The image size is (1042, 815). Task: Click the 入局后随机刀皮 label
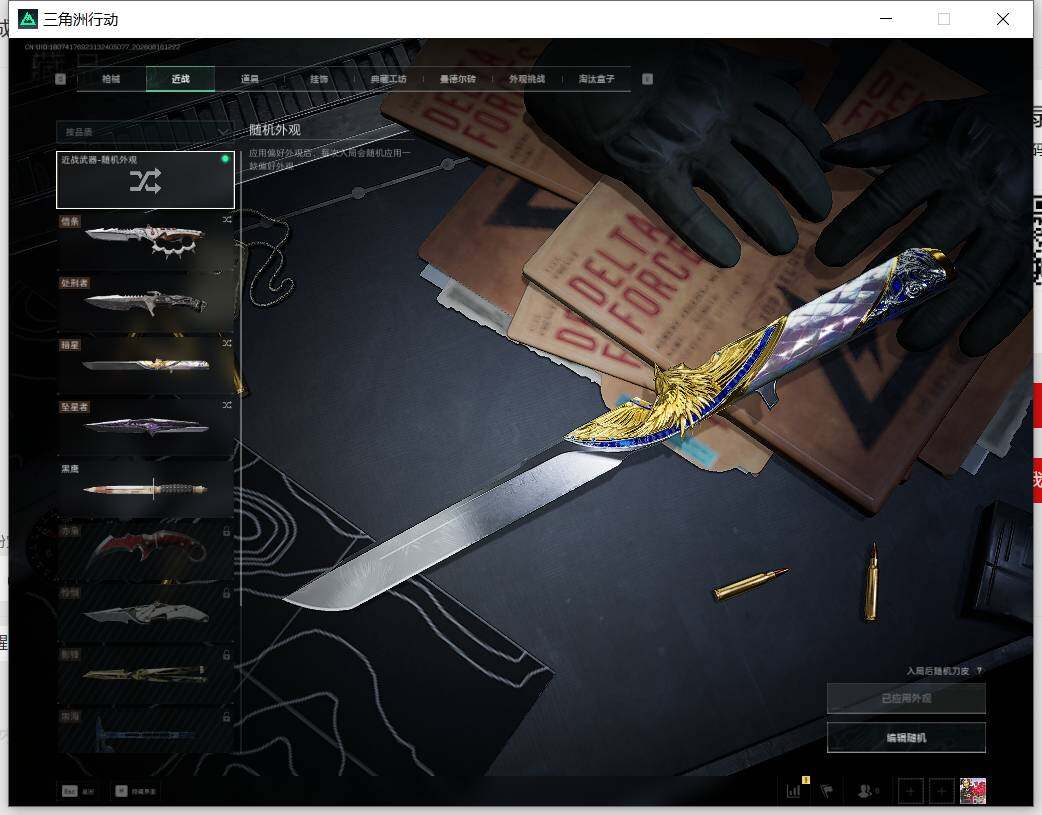click(x=938, y=671)
